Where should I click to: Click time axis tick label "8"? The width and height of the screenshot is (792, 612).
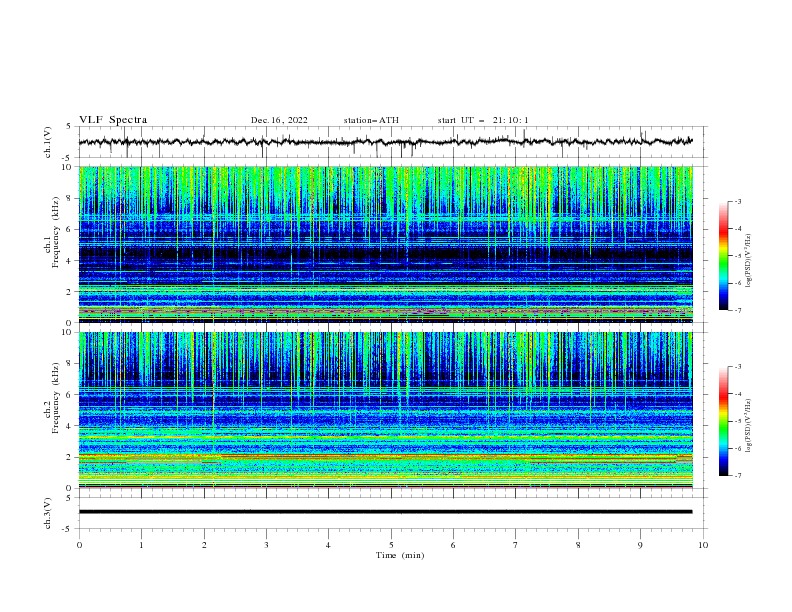pos(578,545)
